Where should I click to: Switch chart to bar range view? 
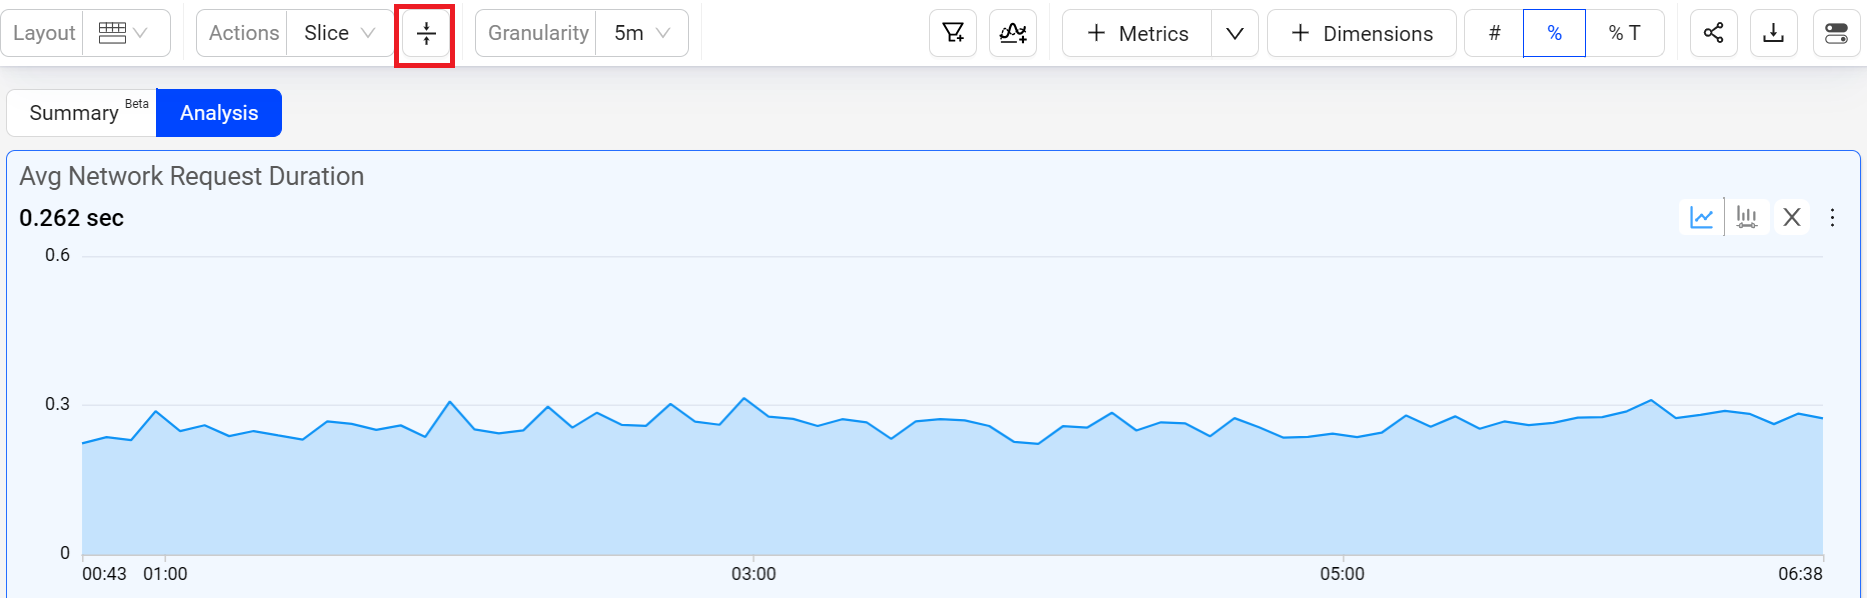(x=1747, y=217)
